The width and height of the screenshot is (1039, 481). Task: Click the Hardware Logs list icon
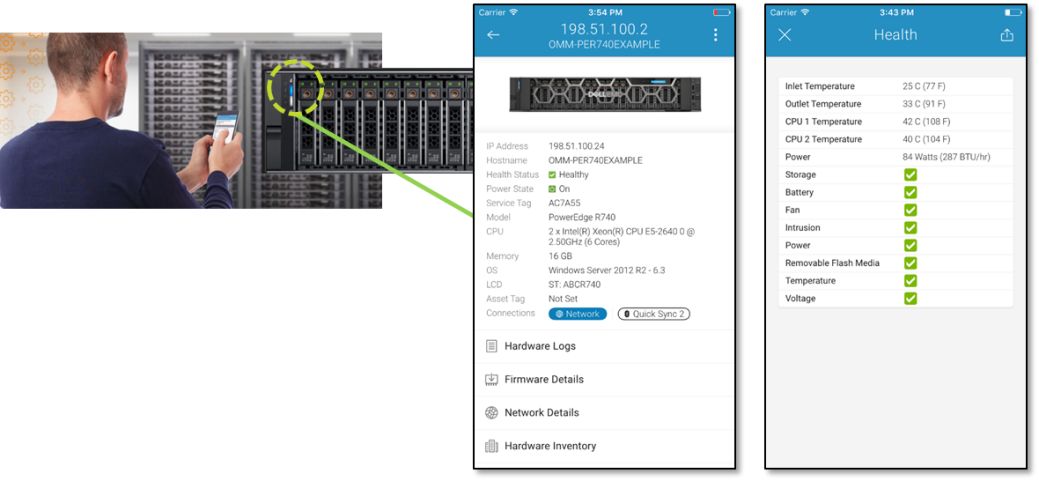click(x=491, y=346)
